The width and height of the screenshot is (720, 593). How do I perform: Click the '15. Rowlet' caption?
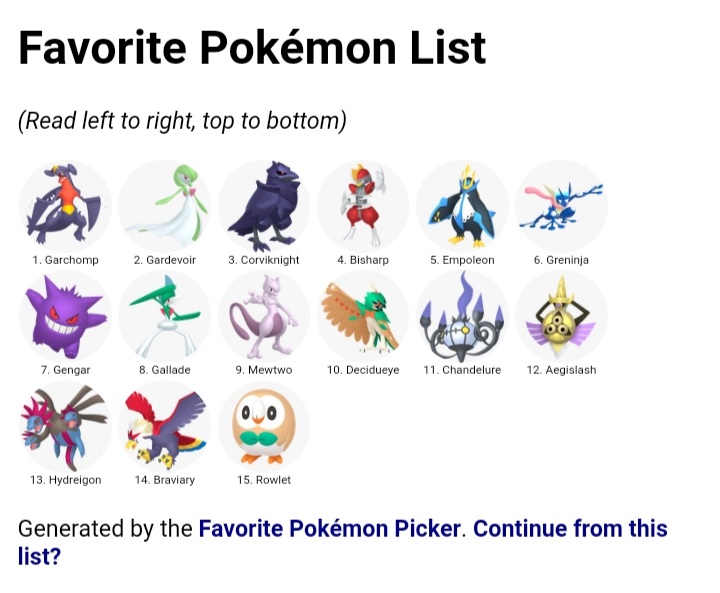(x=264, y=480)
